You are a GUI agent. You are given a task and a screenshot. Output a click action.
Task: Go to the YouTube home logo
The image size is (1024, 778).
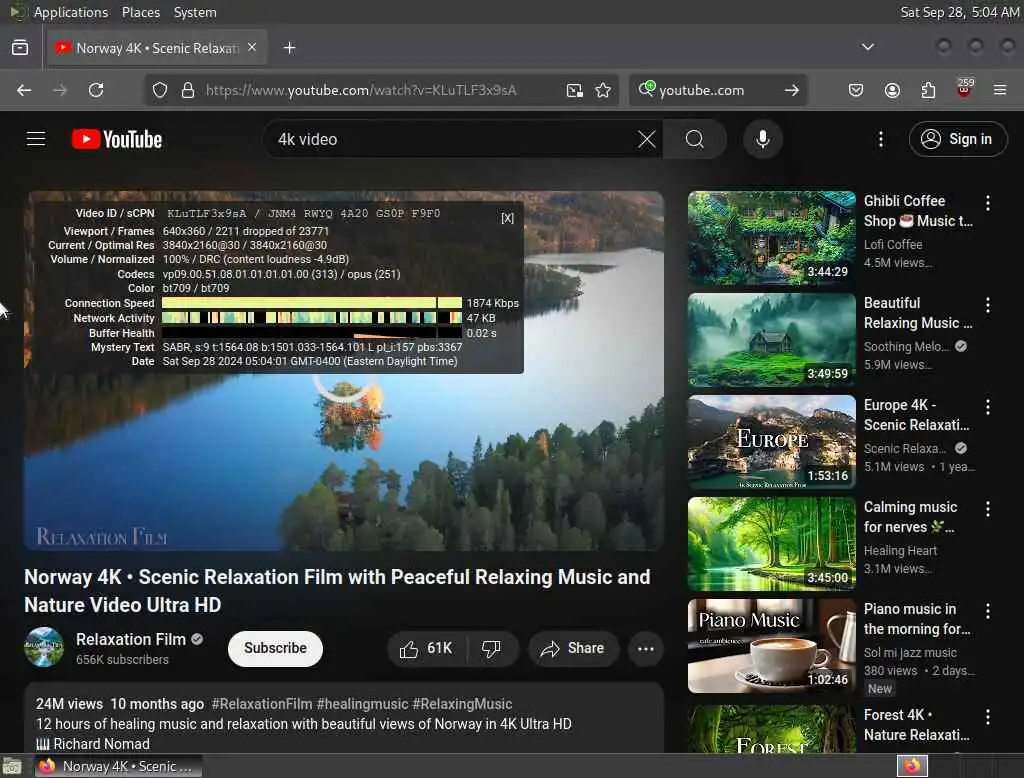click(x=117, y=139)
